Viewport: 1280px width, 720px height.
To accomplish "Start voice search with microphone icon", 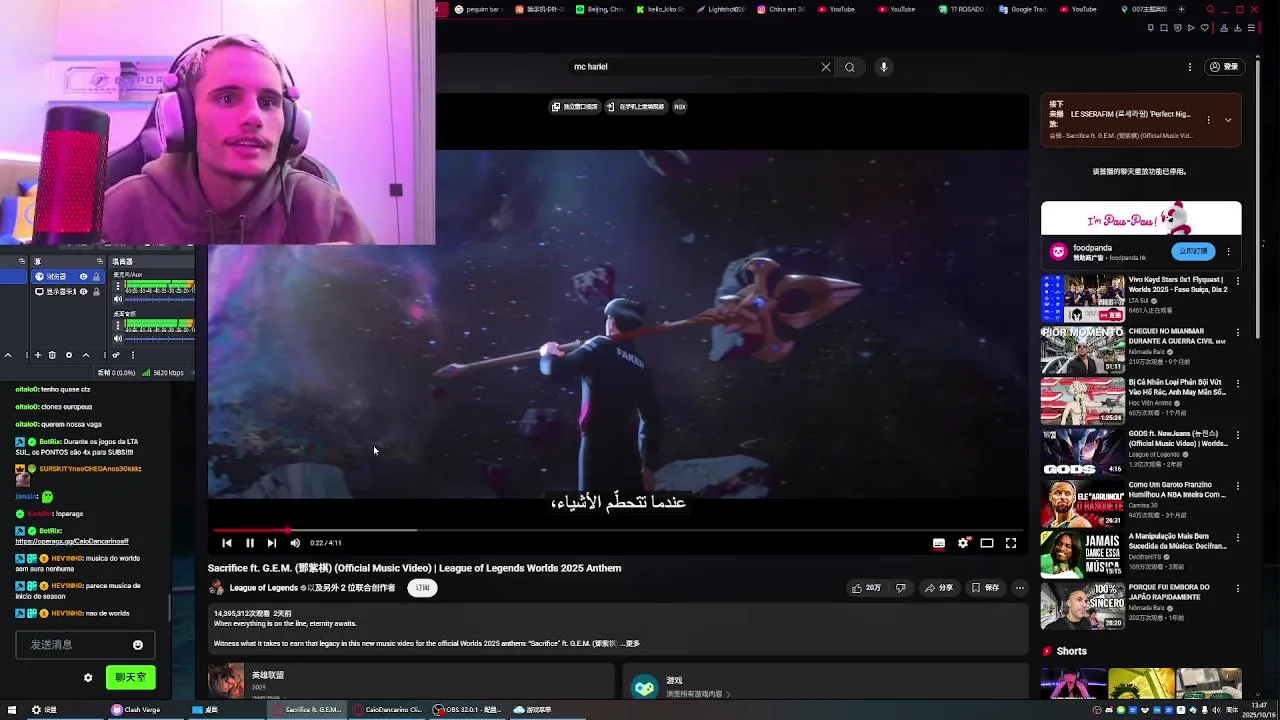I will (x=883, y=67).
